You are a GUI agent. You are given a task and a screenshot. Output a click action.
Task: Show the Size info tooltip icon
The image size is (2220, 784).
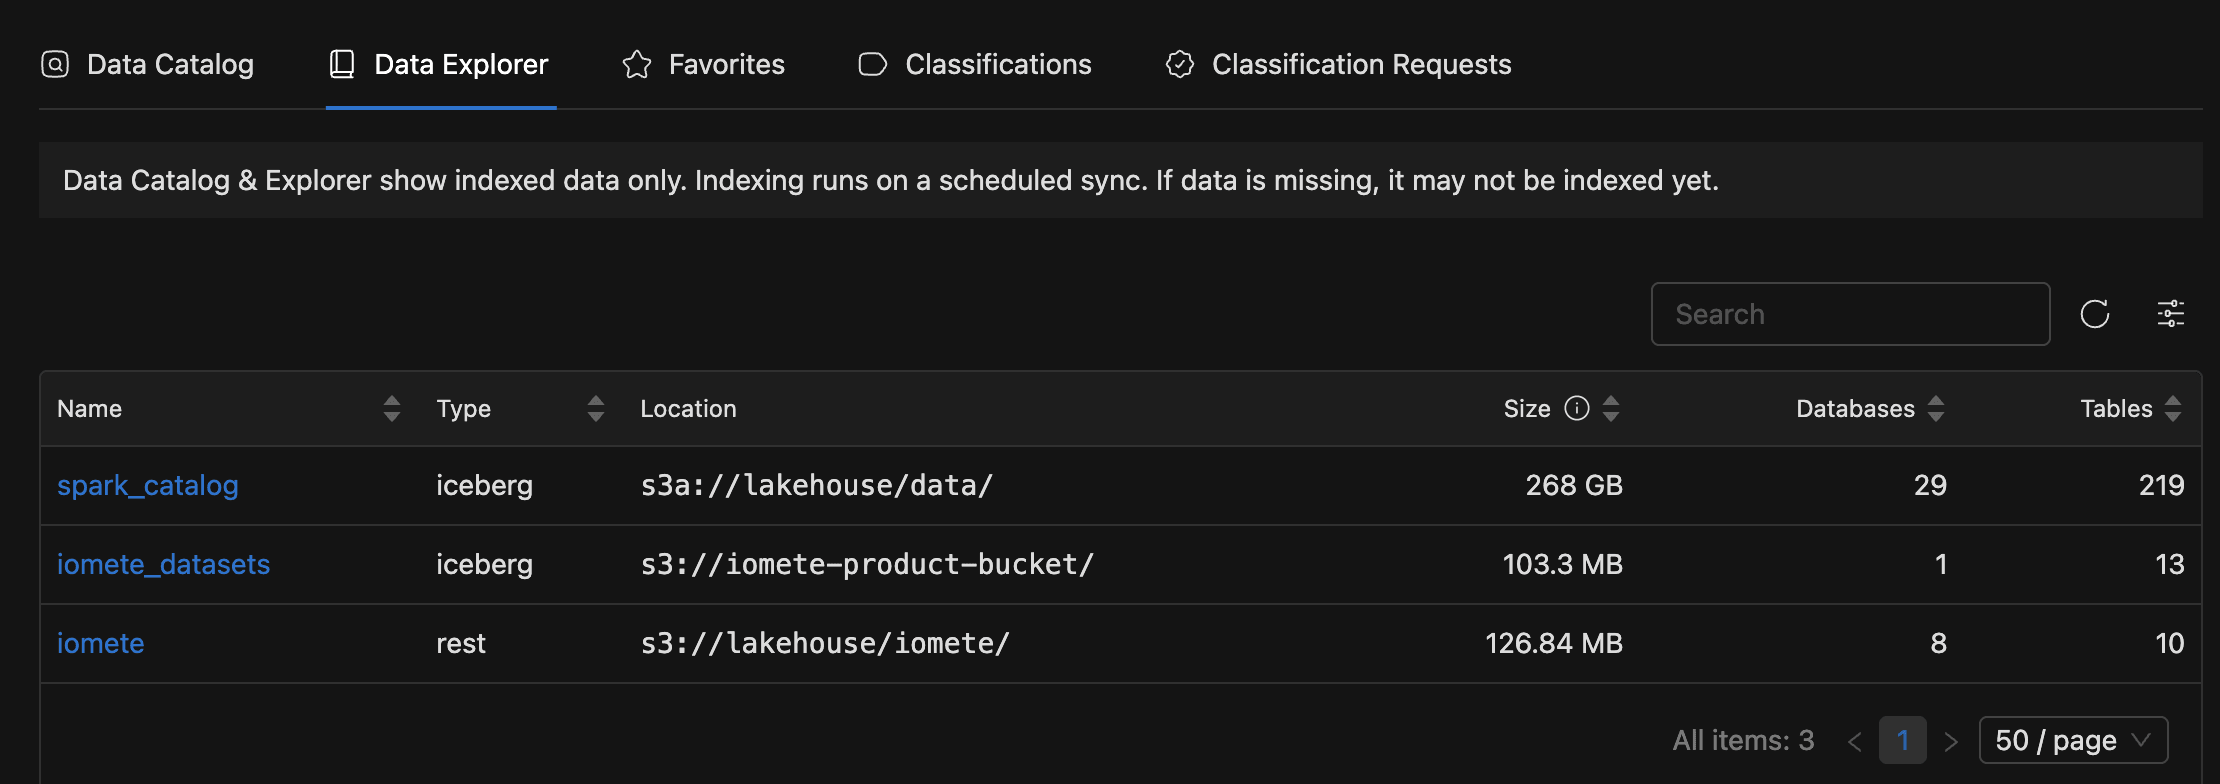pos(1577,408)
